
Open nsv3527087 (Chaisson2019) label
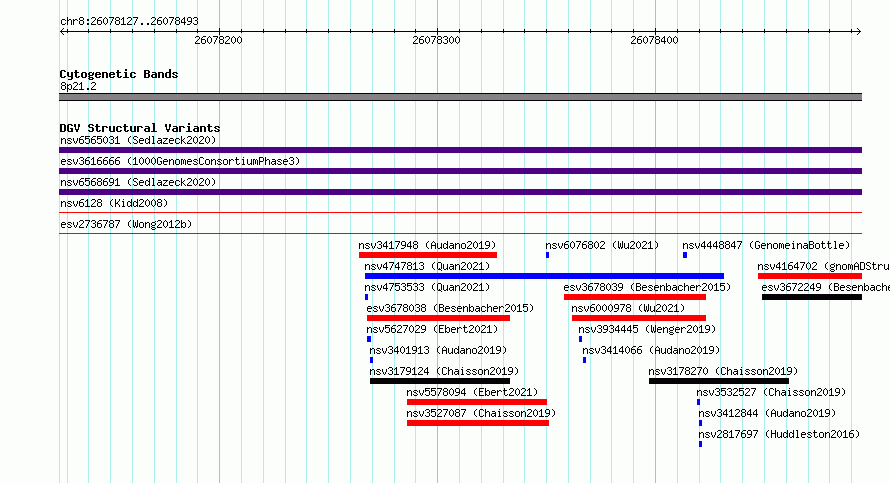click(x=481, y=413)
